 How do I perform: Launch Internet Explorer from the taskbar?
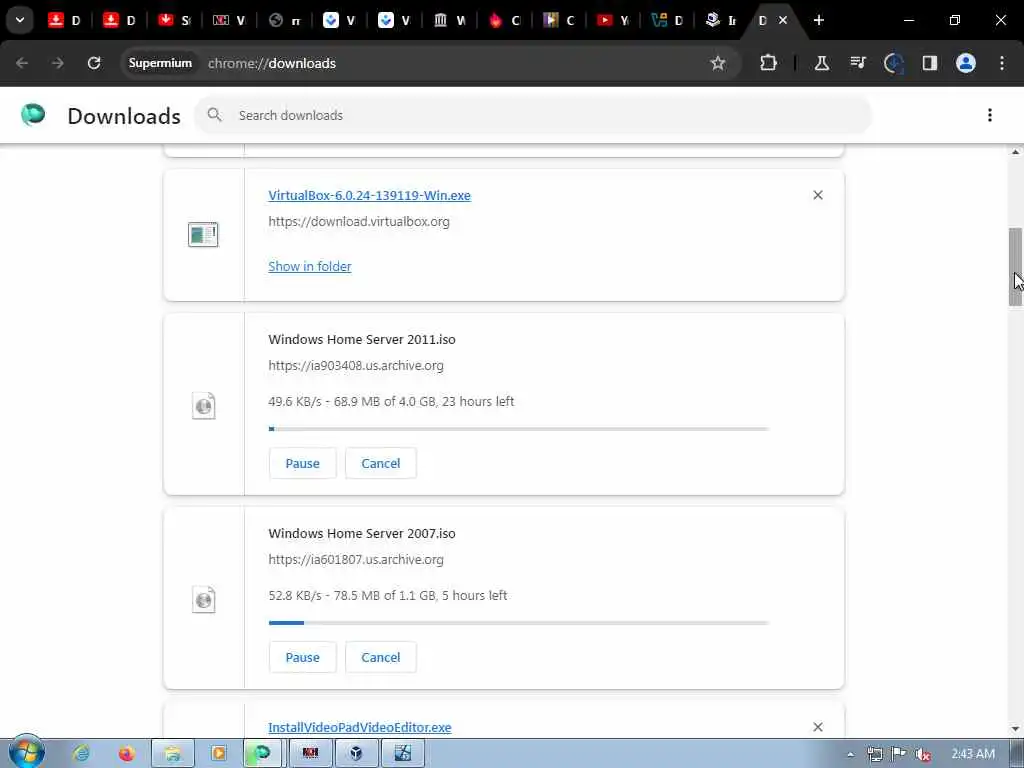(82, 754)
